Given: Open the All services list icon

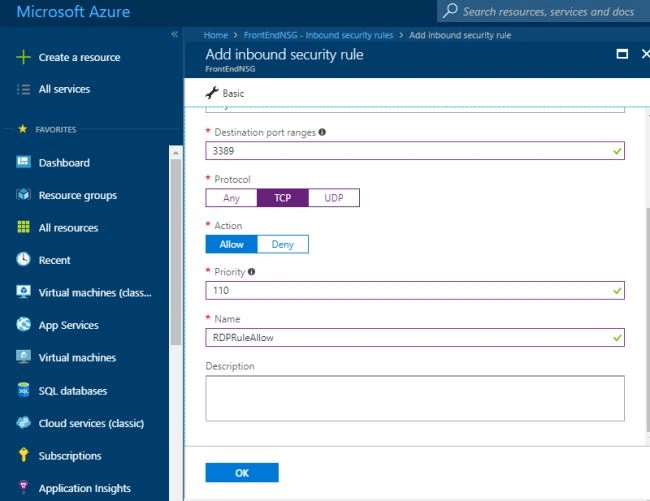Looking at the screenshot, I should pyautogui.click(x=24, y=89).
